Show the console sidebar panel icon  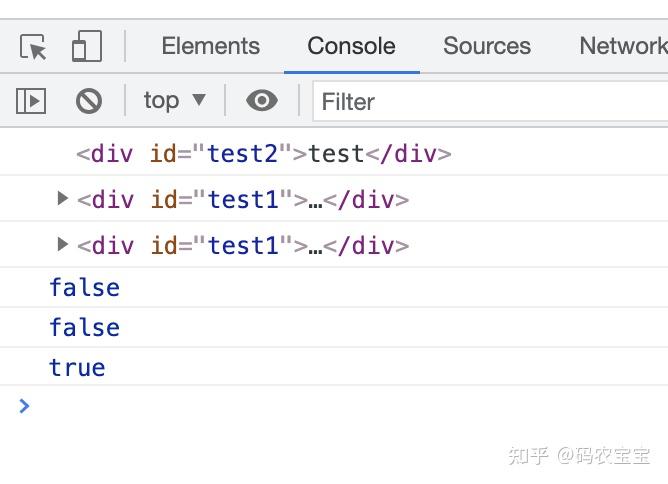point(31,101)
